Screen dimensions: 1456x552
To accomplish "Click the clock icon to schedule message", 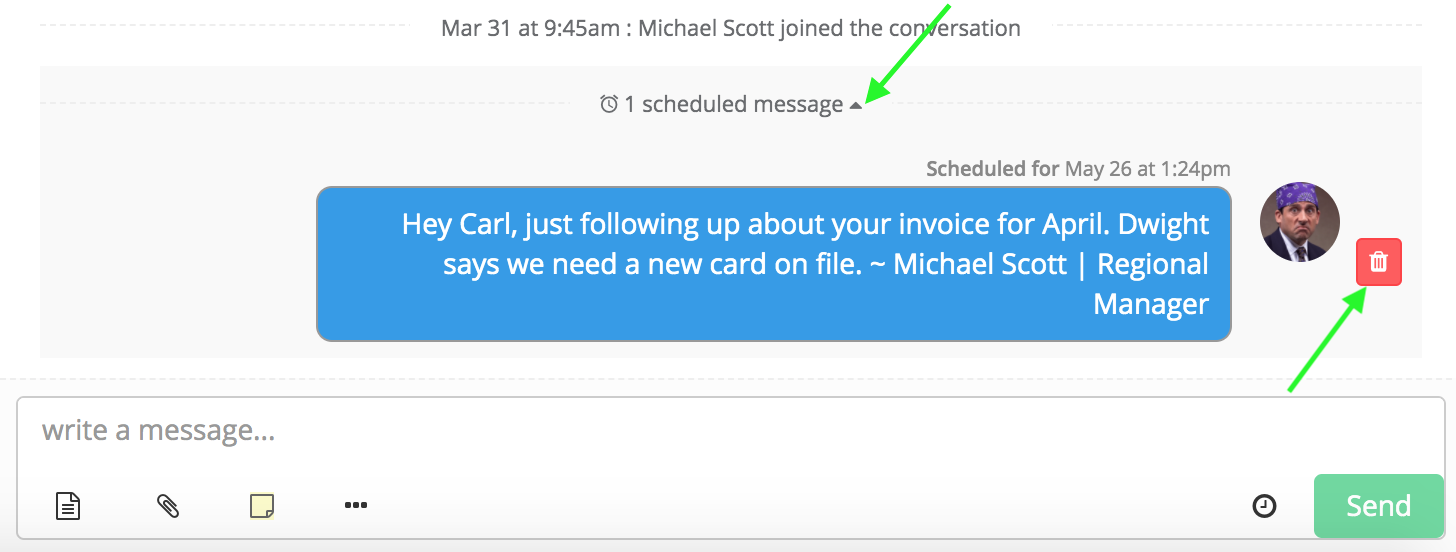I will pyautogui.click(x=1264, y=506).
